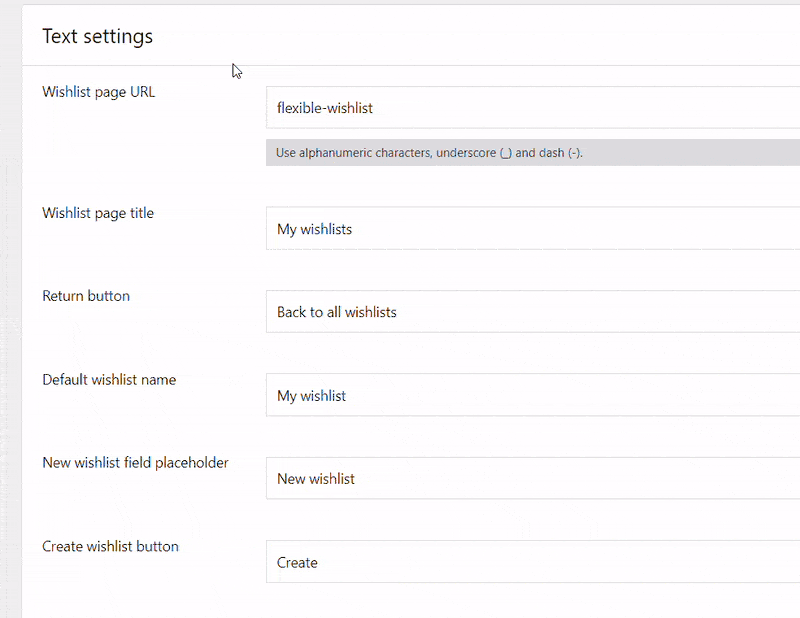Screen dimensions: 800x618
Task: Click the 'New wishlist field placeholder' label
Action: click(135, 463)
